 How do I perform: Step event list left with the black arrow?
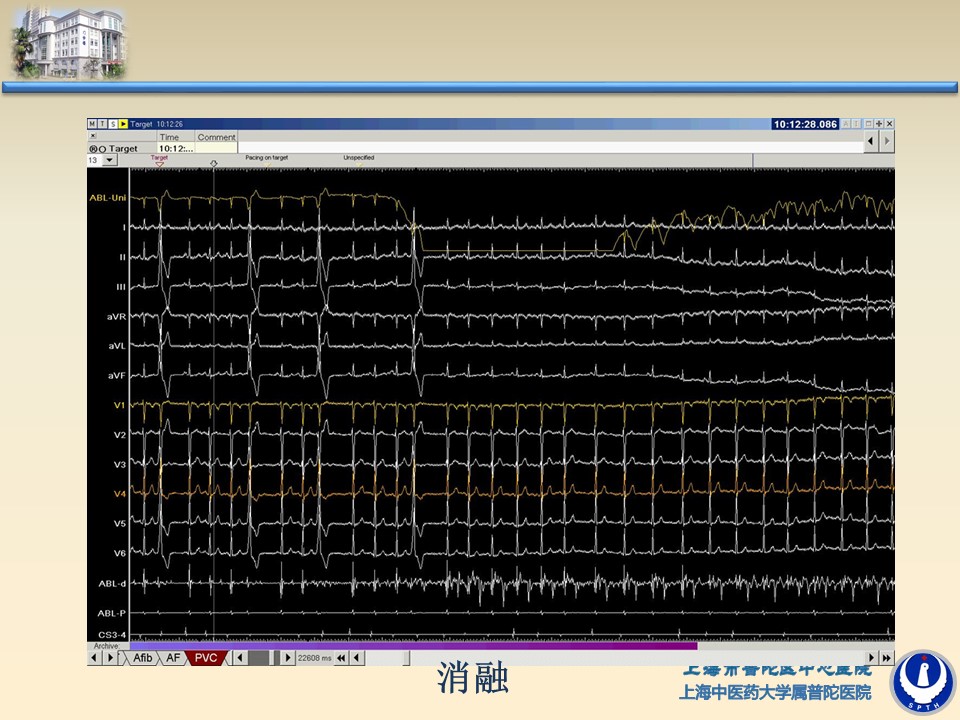pyautogui.click(x=871, y=141)
